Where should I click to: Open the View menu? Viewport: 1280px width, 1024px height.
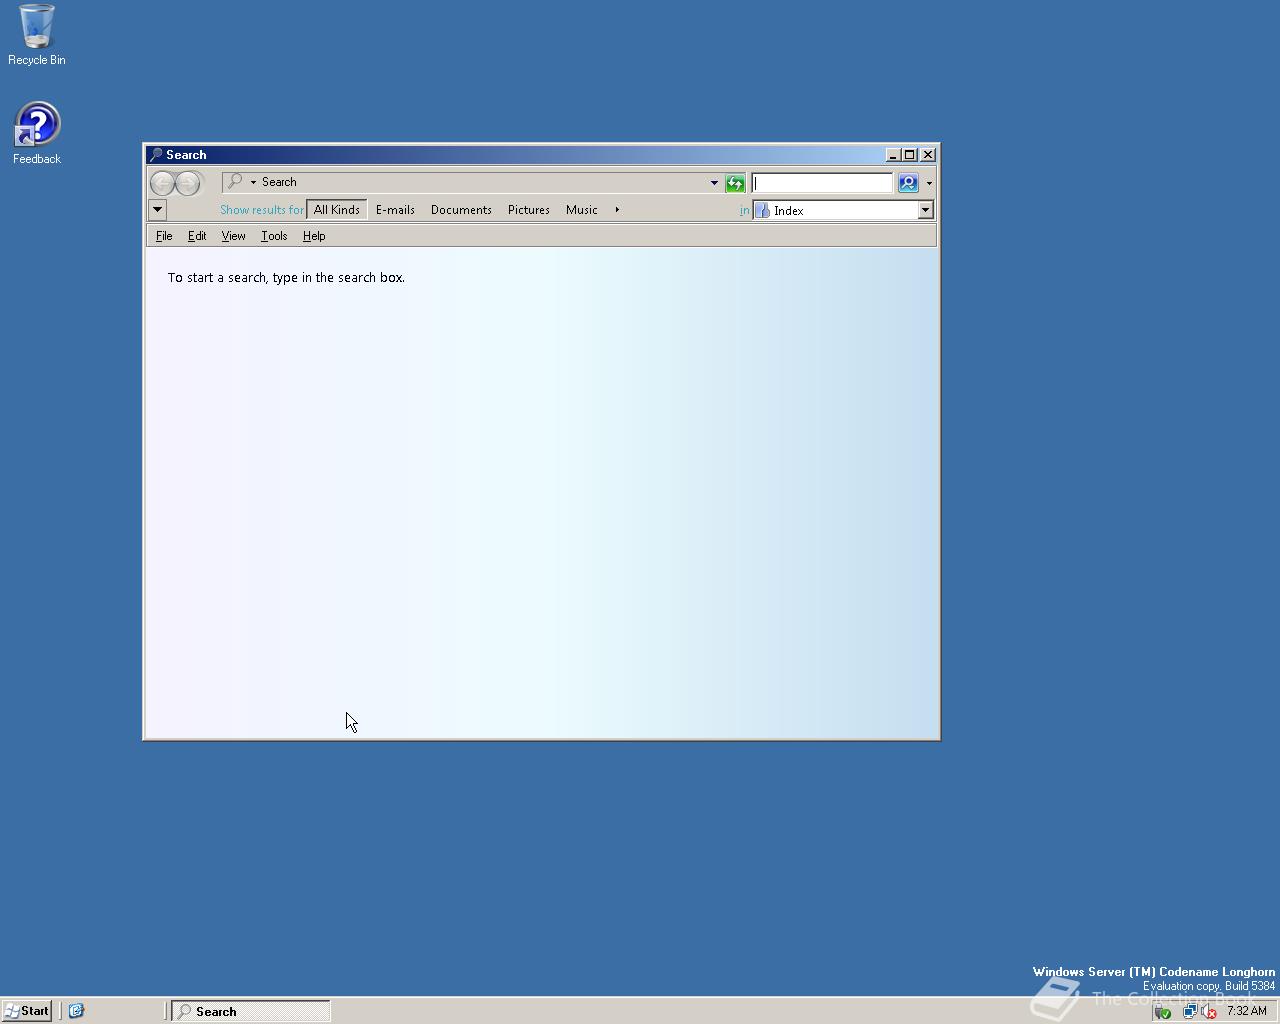click(233, 236)
